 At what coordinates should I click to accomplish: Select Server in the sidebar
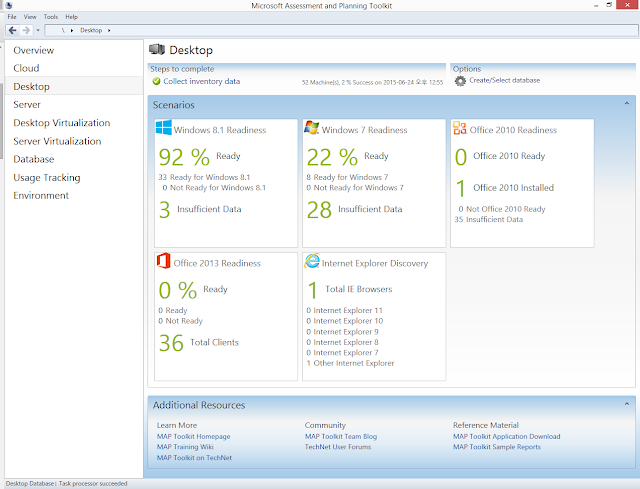(x=74, y=104)
